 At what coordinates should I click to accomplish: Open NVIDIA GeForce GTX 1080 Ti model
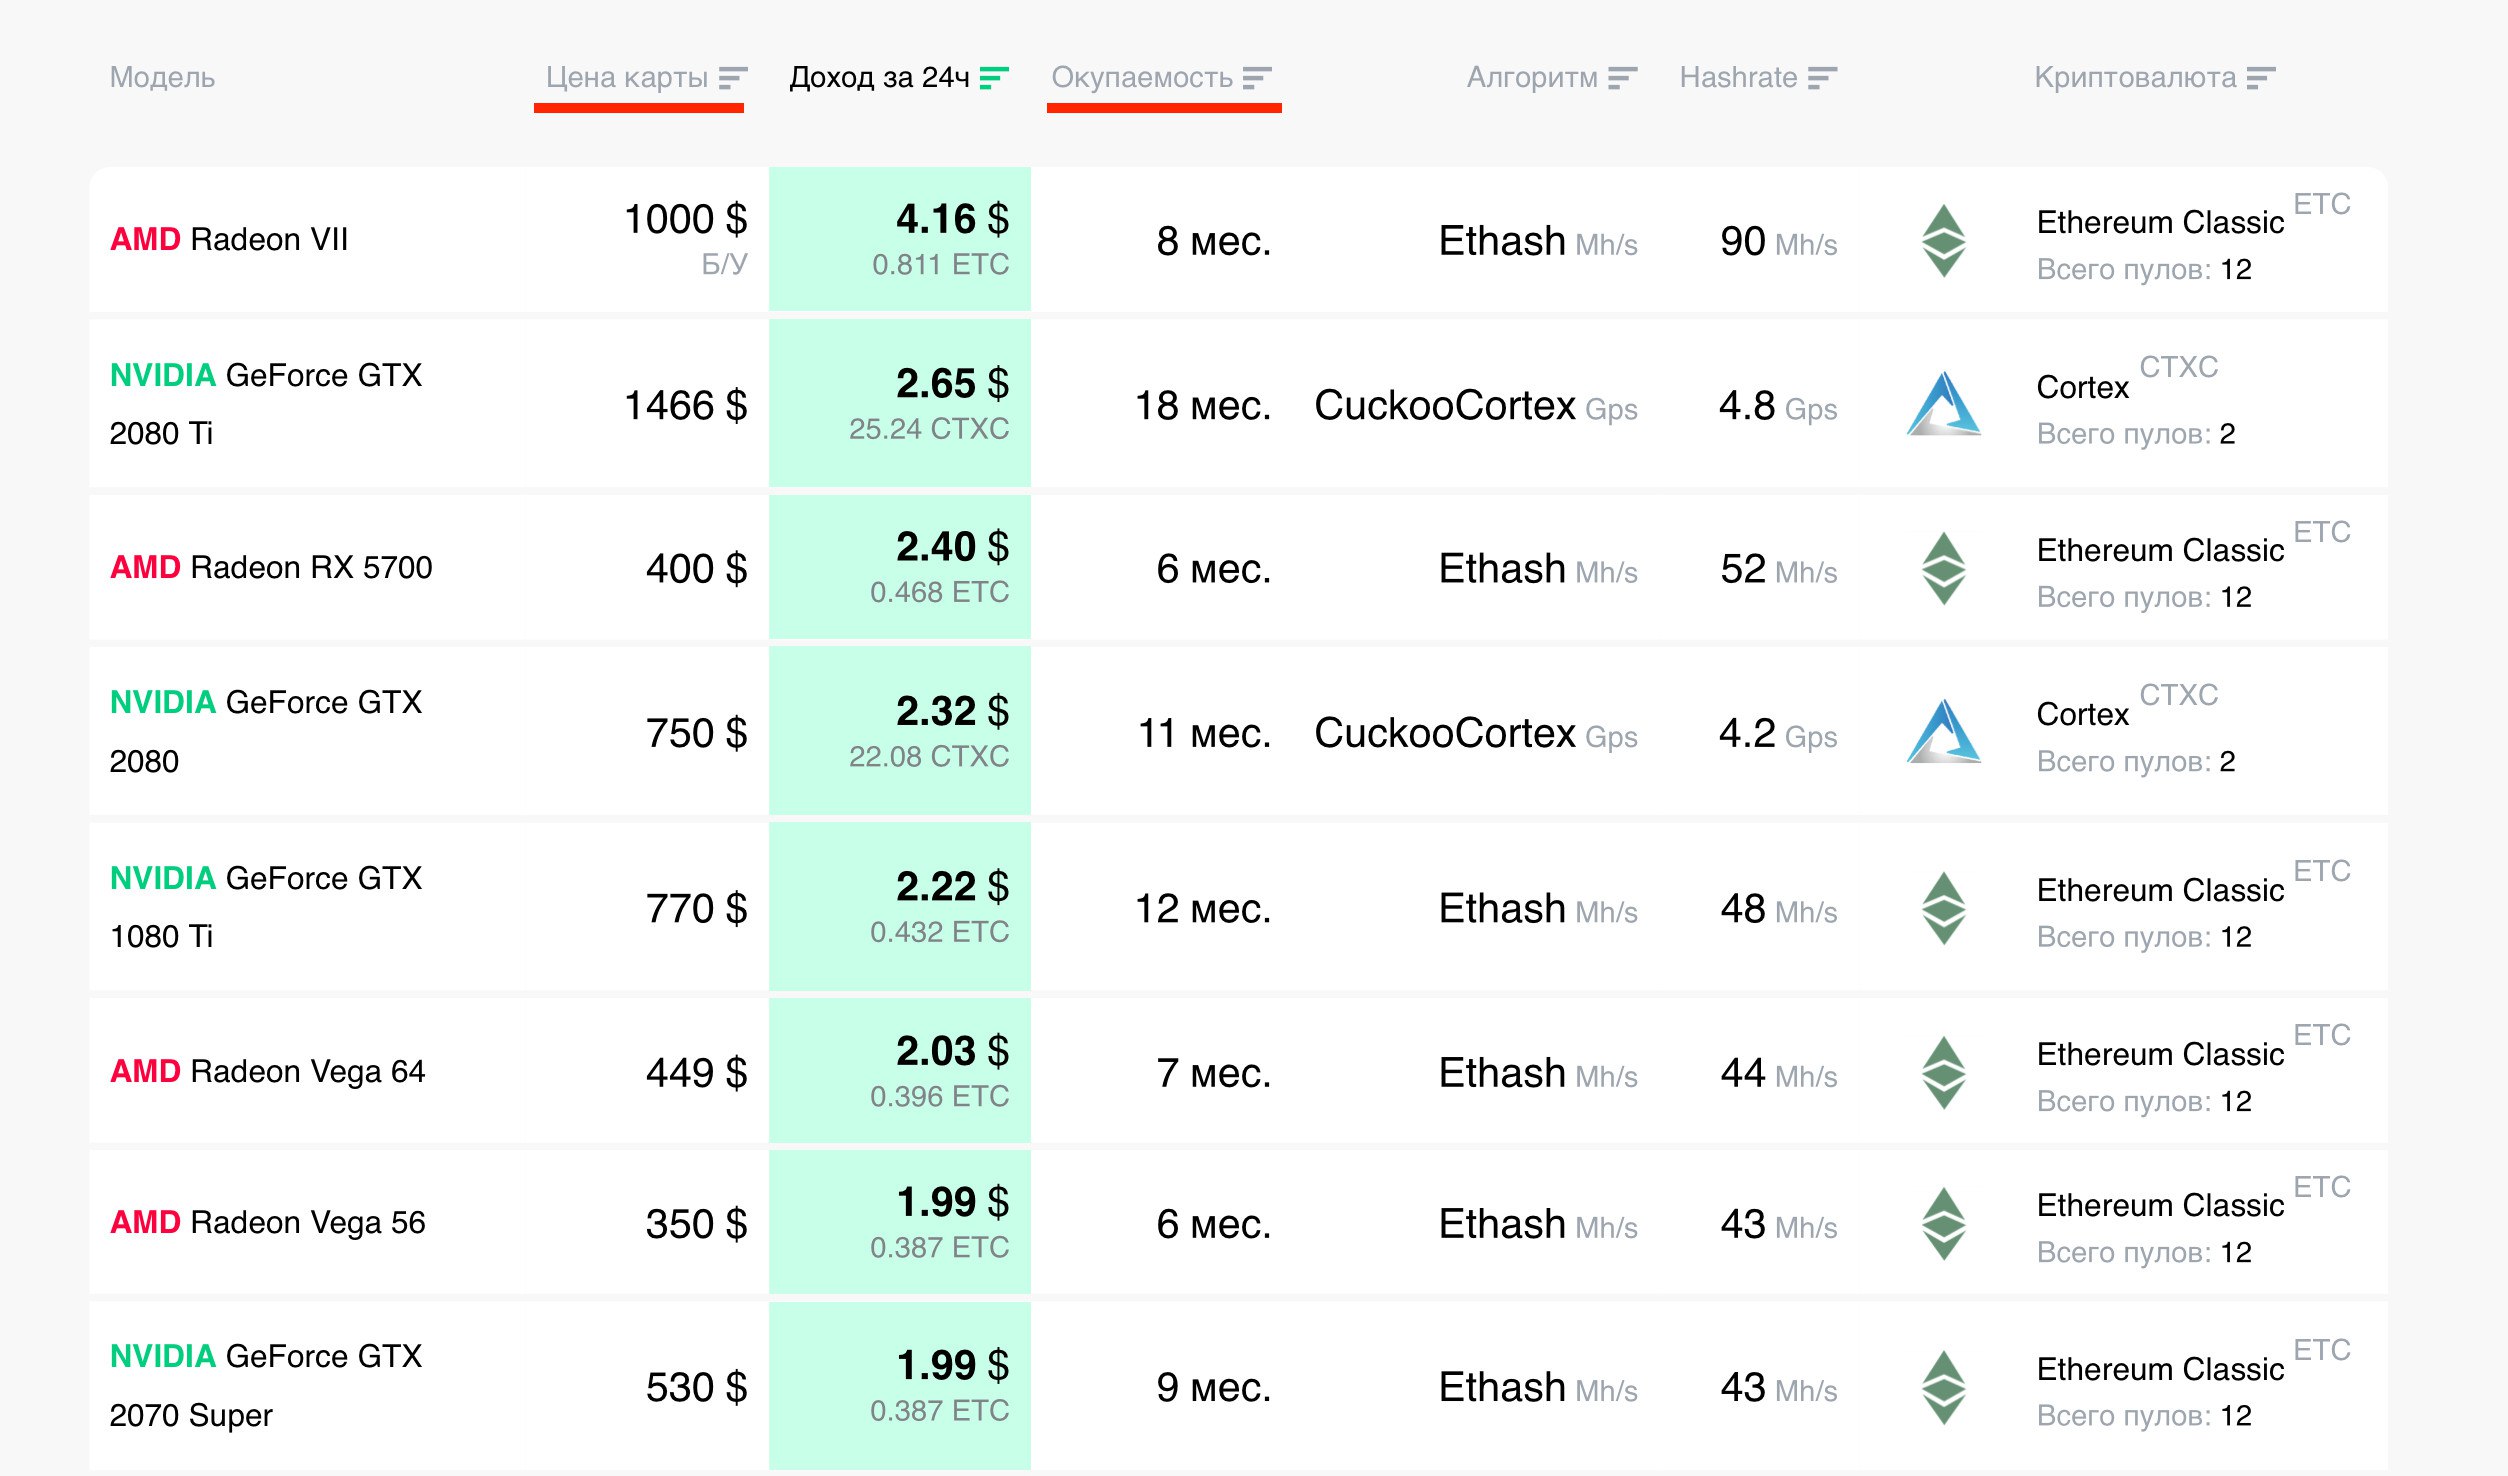point(266,907)
